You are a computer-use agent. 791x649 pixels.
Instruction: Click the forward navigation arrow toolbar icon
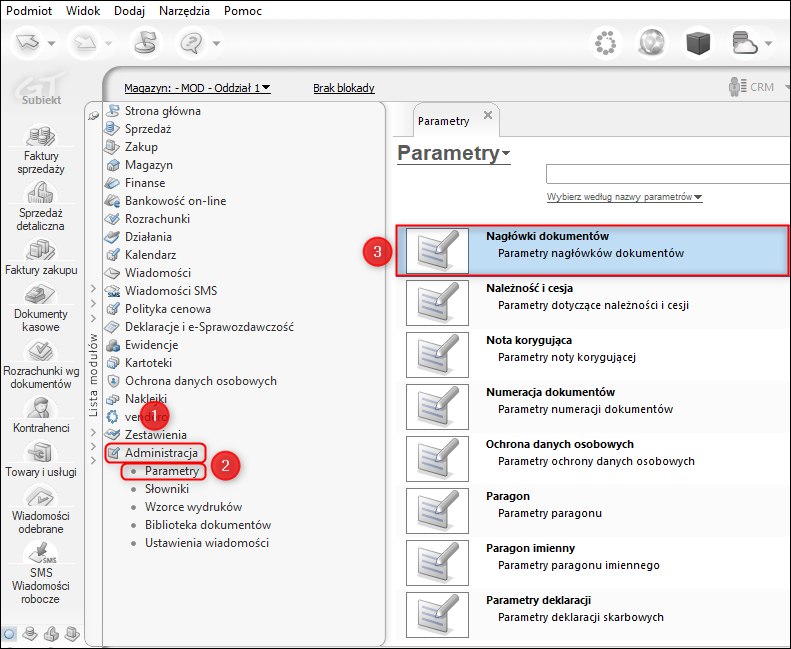coord(85,43)
